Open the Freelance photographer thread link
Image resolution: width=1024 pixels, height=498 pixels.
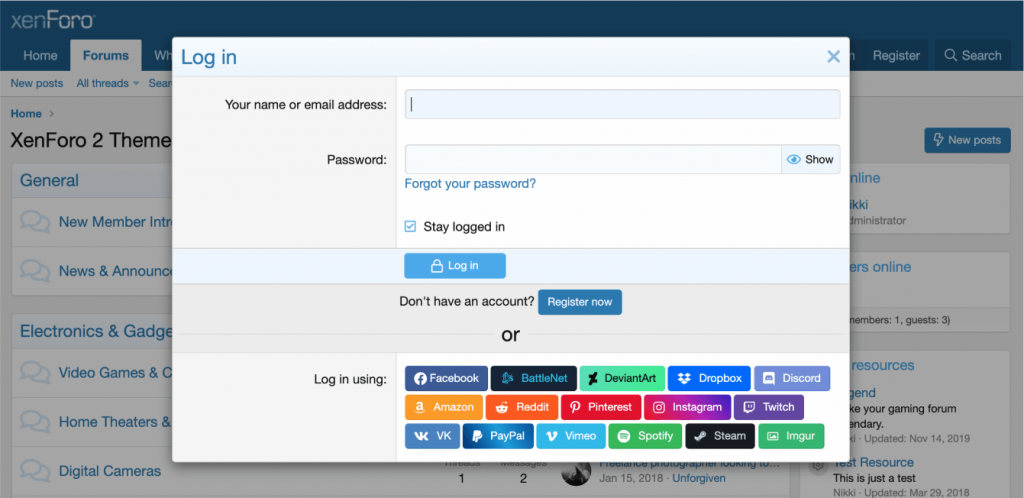tap(689, 464)
